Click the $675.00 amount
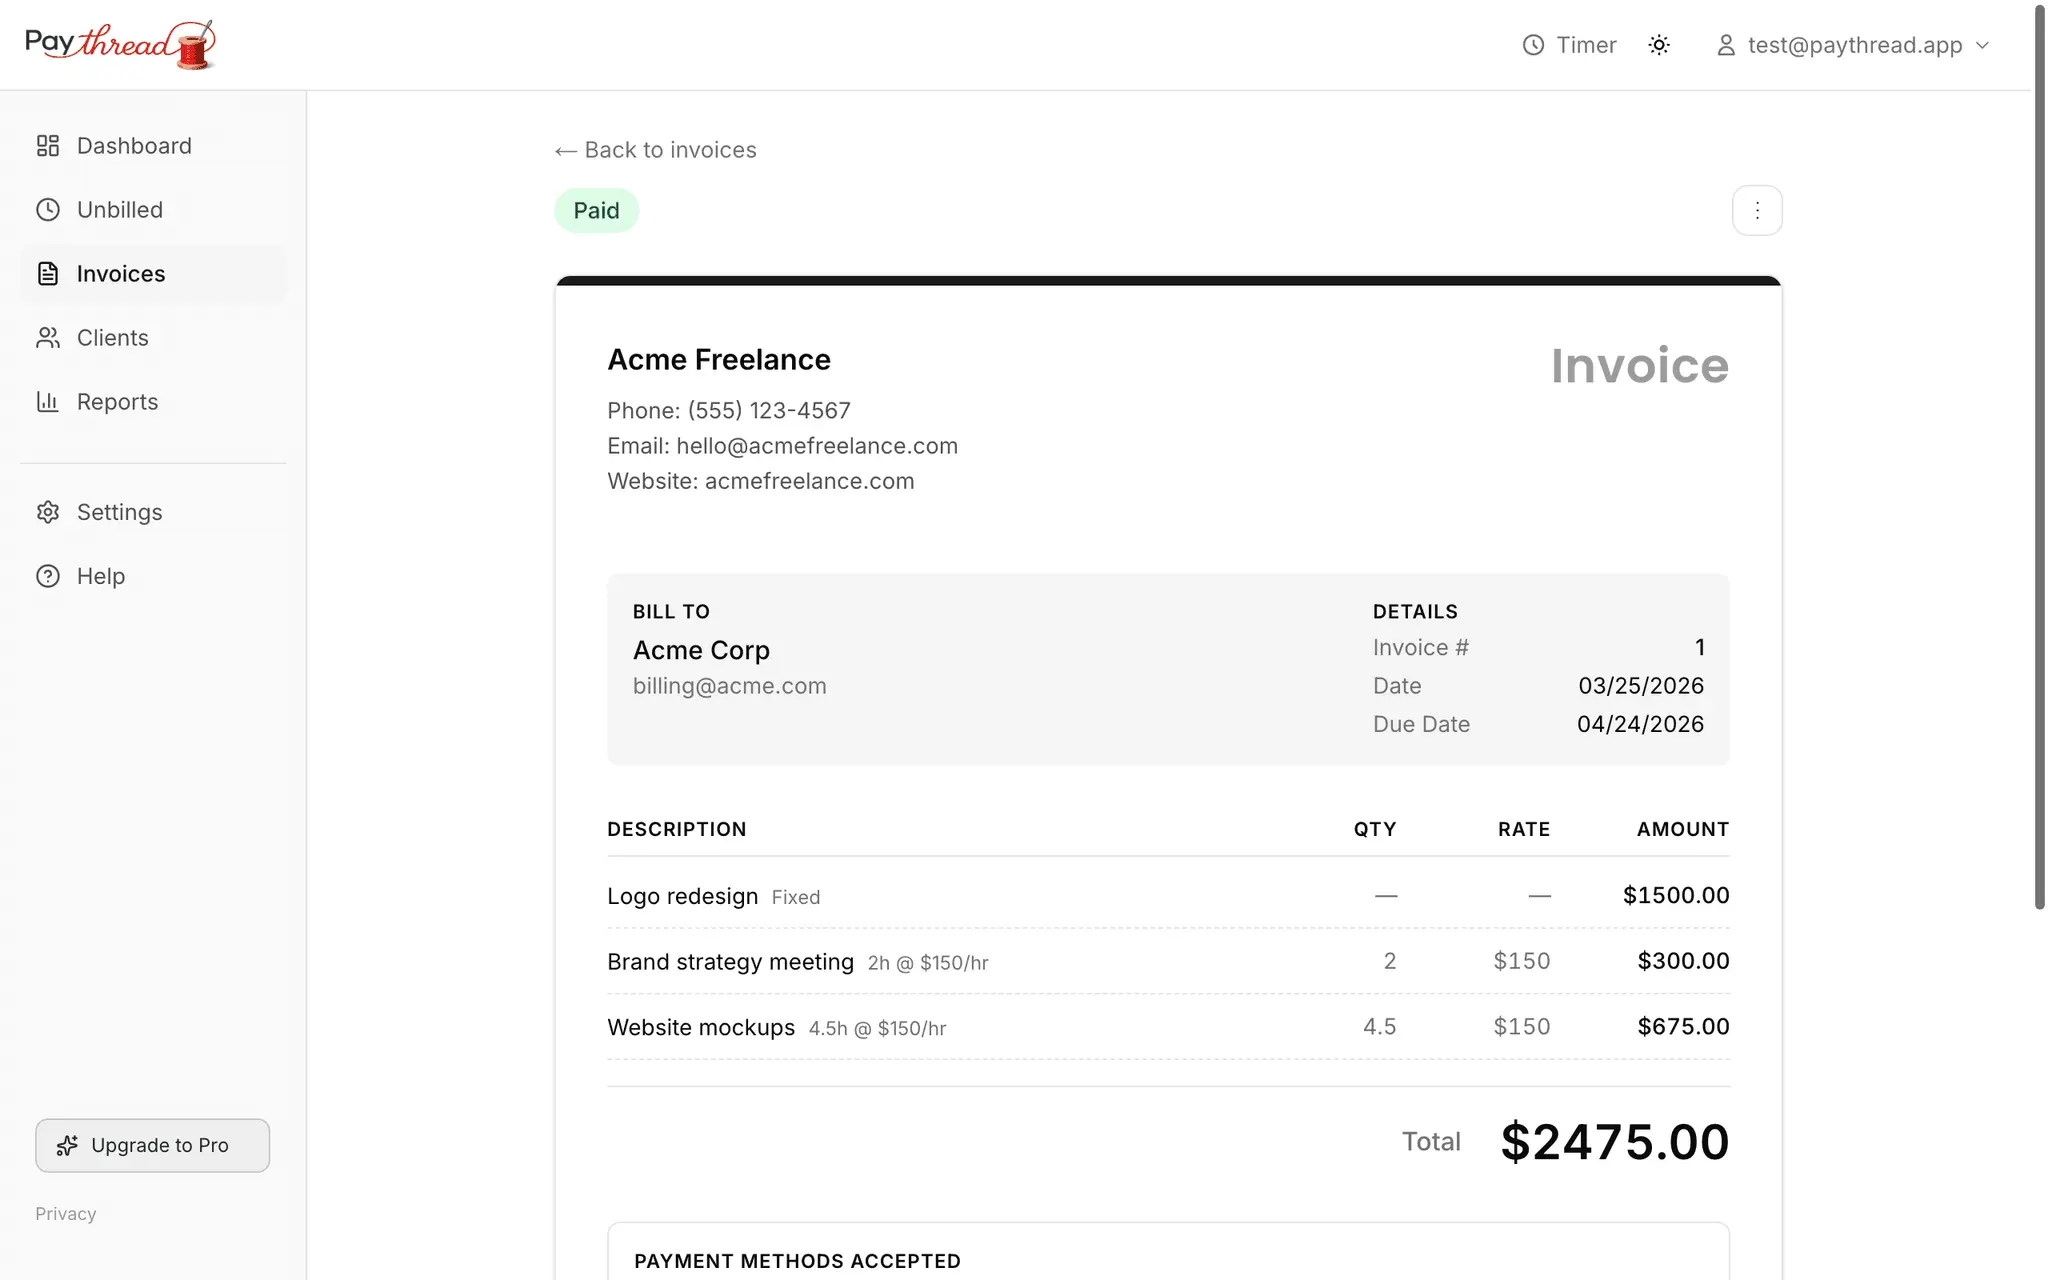2048x1280 pixels. (x=1683, y=1027)
